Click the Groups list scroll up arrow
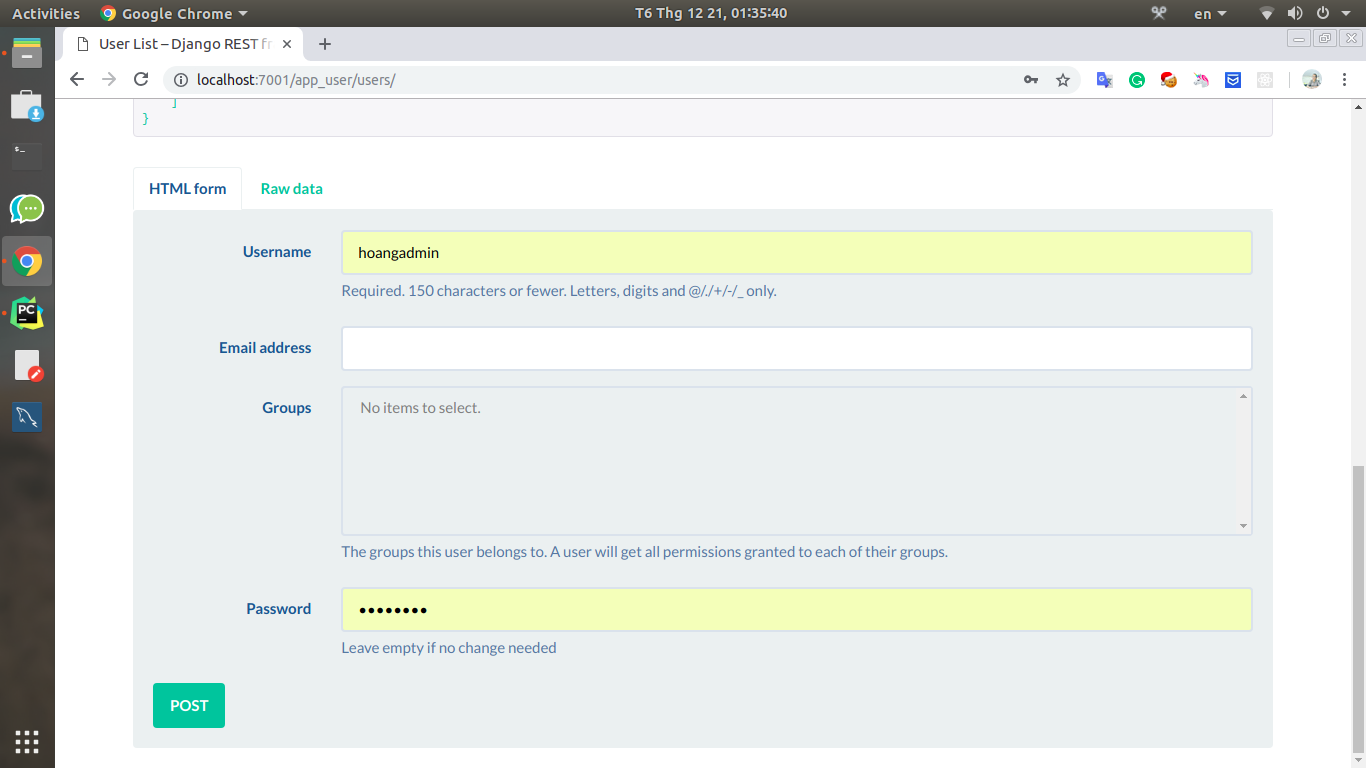Image resolution: width=1366 pixels, height=768 pixels. [x=1243, y=396]
